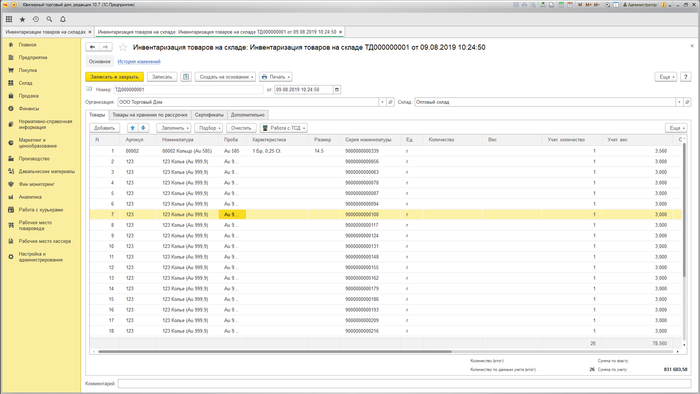
Task: Open the search magnifier icon
Action: pyautogui.click(x=49, y=19)
